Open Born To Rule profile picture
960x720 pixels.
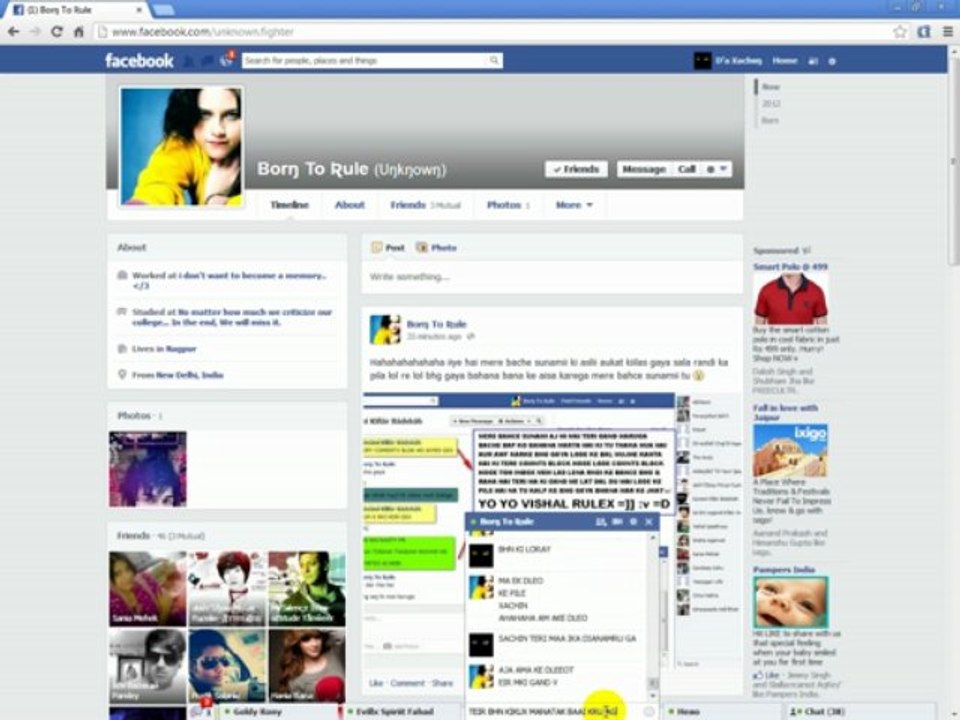click(181, 146)
